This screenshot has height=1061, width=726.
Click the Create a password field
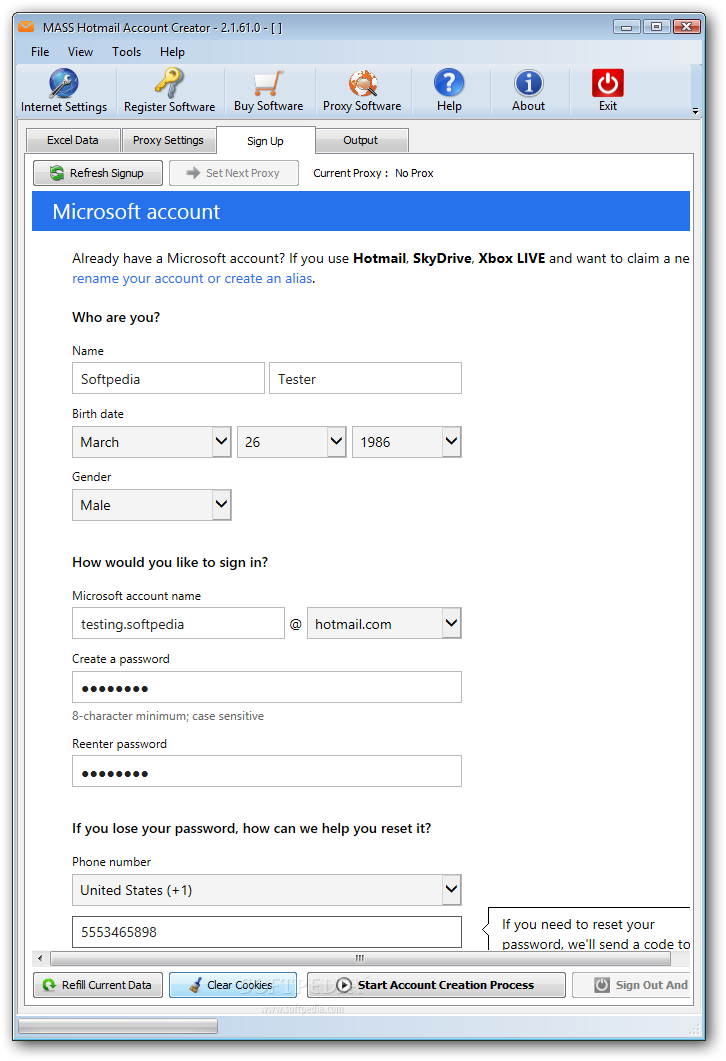click(x=267, y=687)
